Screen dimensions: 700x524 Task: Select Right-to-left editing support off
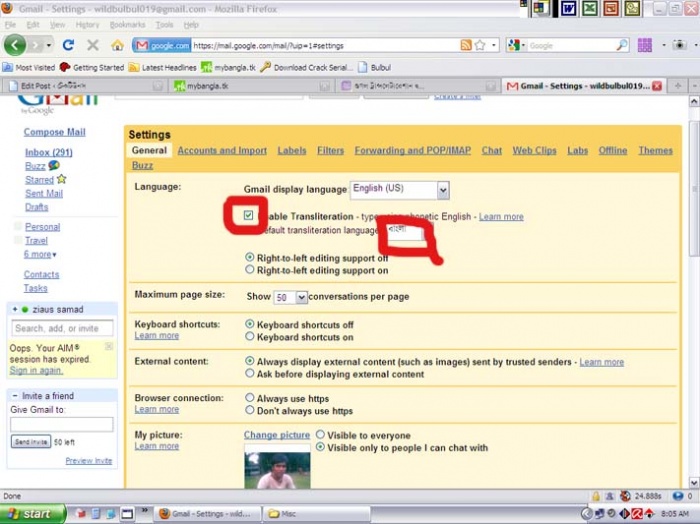click(250, 257)
